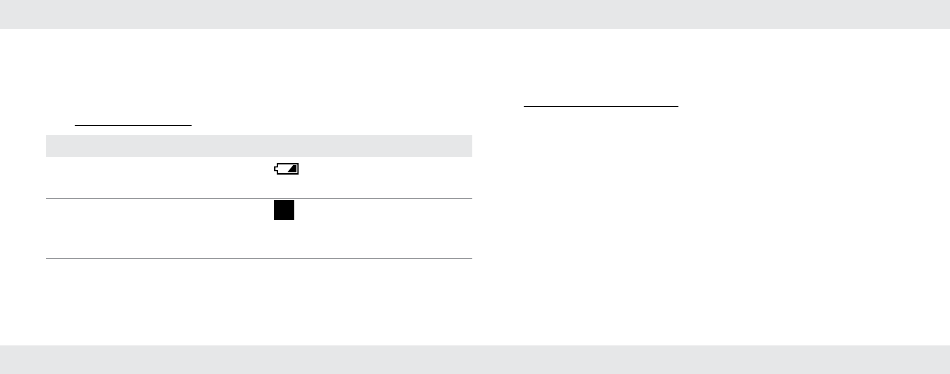
Task: Select the gray table header row
Action: click(259, 146)
